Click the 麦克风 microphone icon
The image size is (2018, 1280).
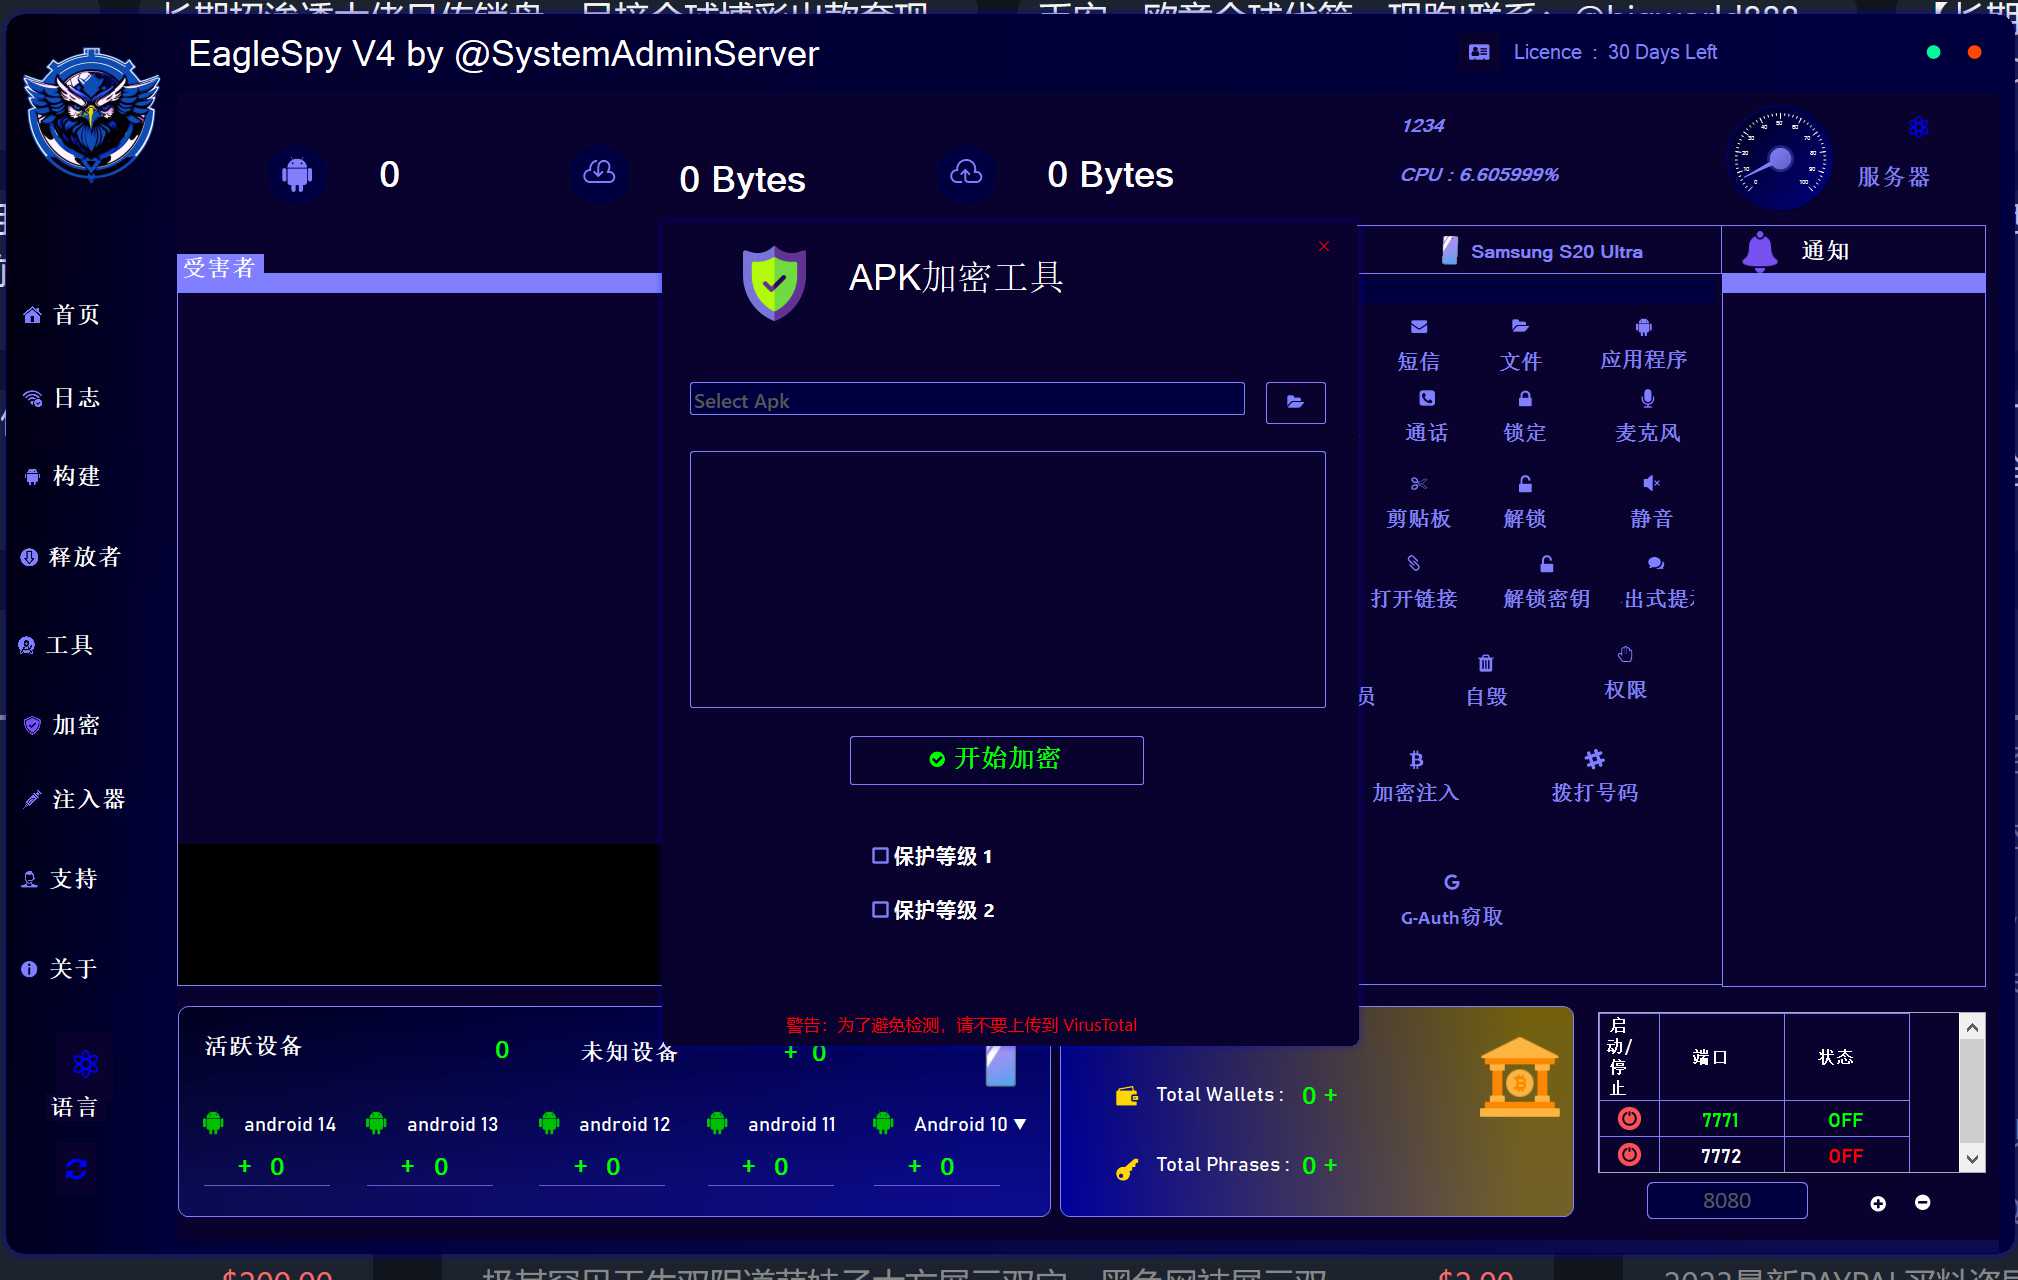pyautogui.click(x=1648, y=398)
